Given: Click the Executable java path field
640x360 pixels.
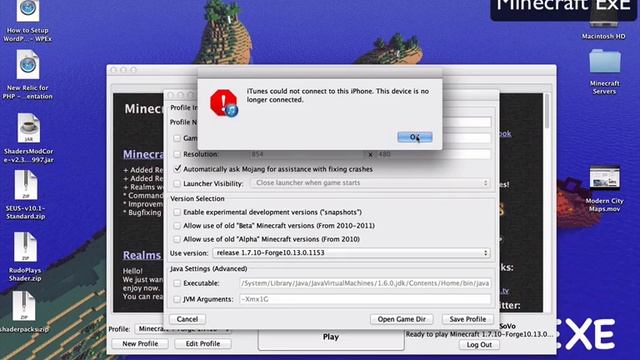Looking at the screenshot, I should pos(365,283).
